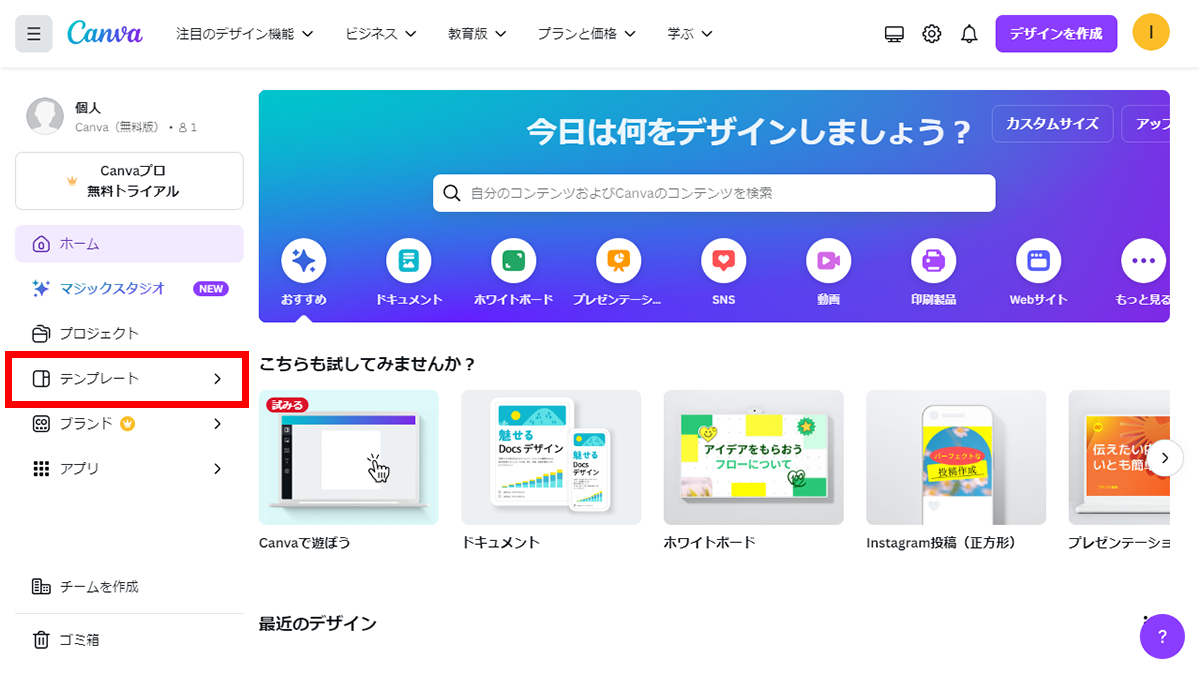Click the もっと見る ellipsis icon

click(x=1142, y=262)
